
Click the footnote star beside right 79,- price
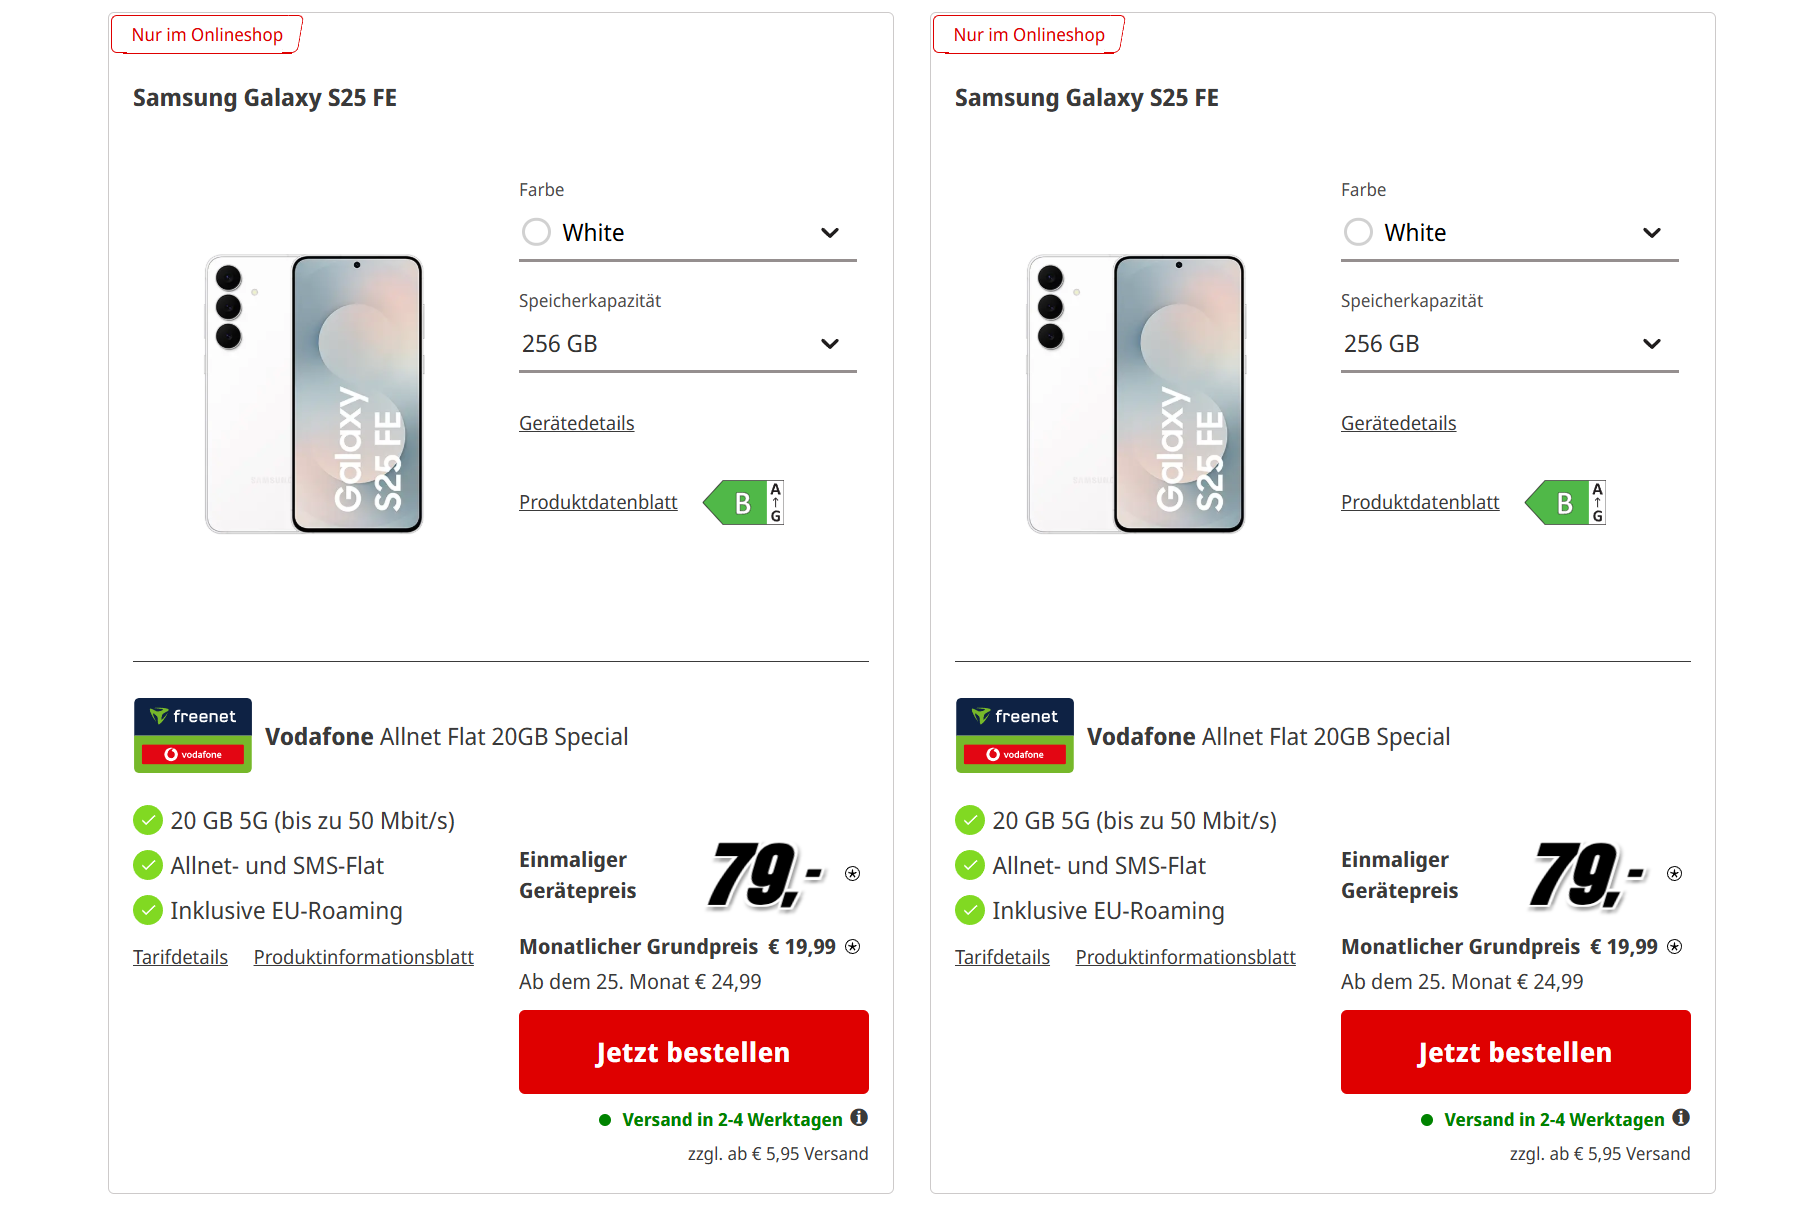[1675, 873]
